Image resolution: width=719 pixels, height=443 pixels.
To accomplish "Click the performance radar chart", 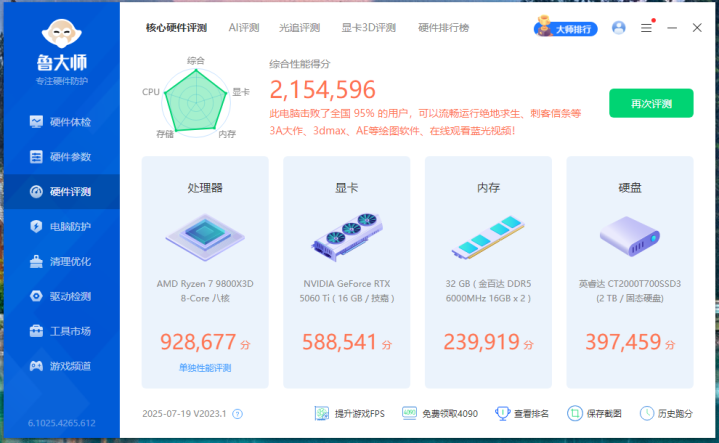I will coord(196,101).
